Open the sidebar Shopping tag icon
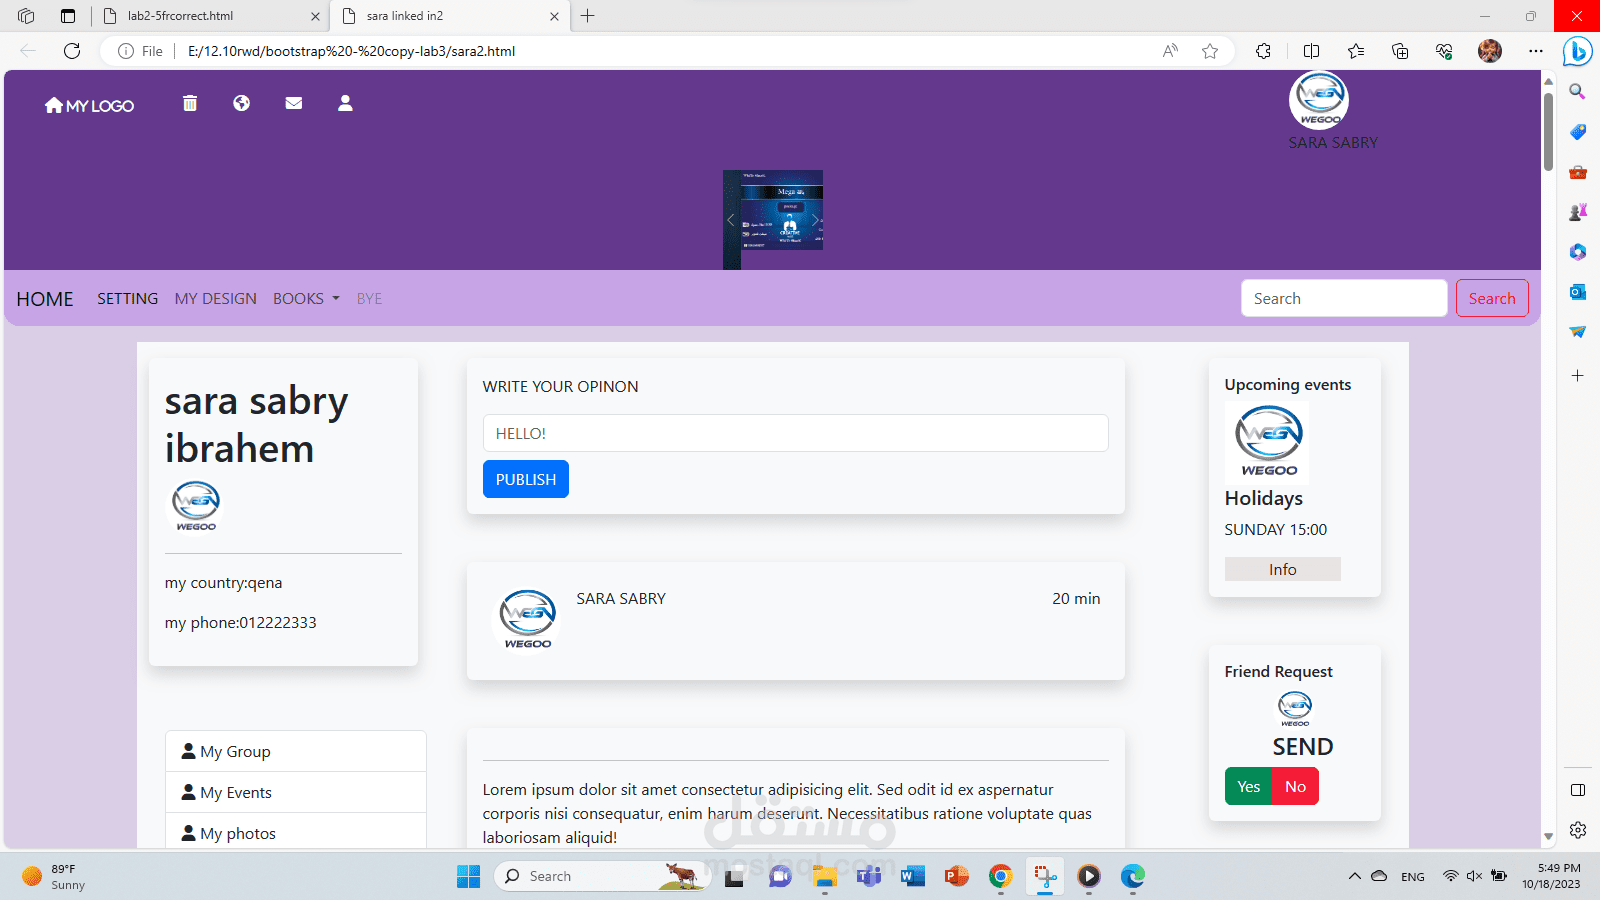1600x900 pixels. point(1578,132)
